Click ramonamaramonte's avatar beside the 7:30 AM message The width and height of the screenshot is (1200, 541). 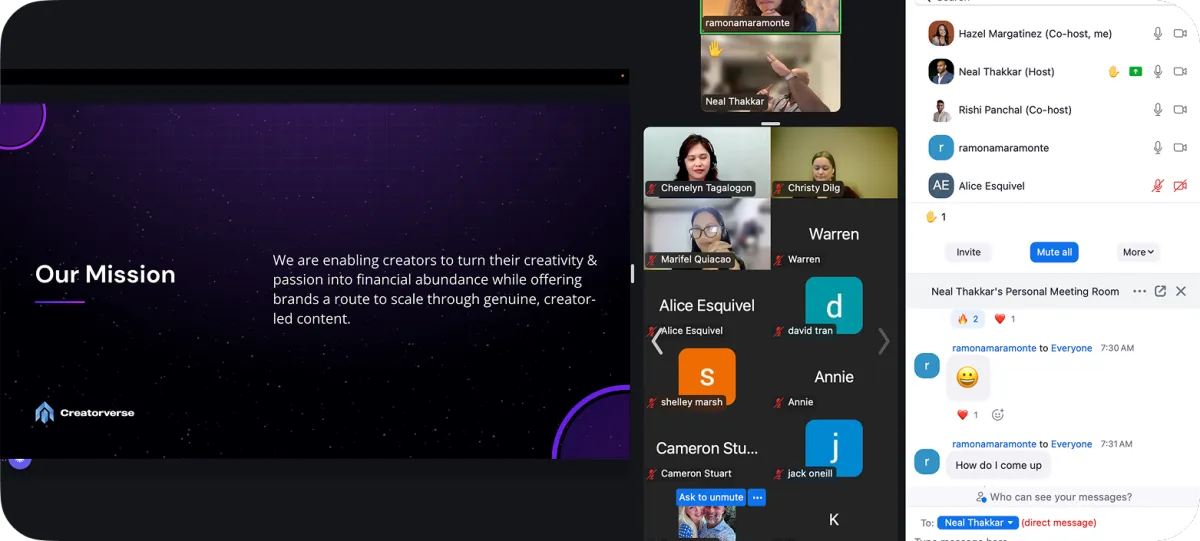[x=927, y=366]
